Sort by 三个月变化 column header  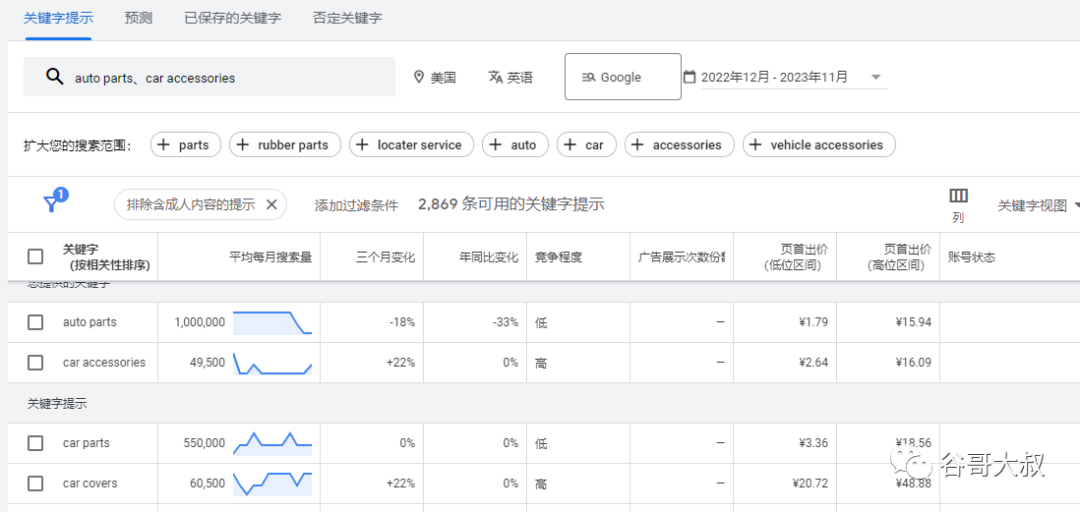(386, 257)
